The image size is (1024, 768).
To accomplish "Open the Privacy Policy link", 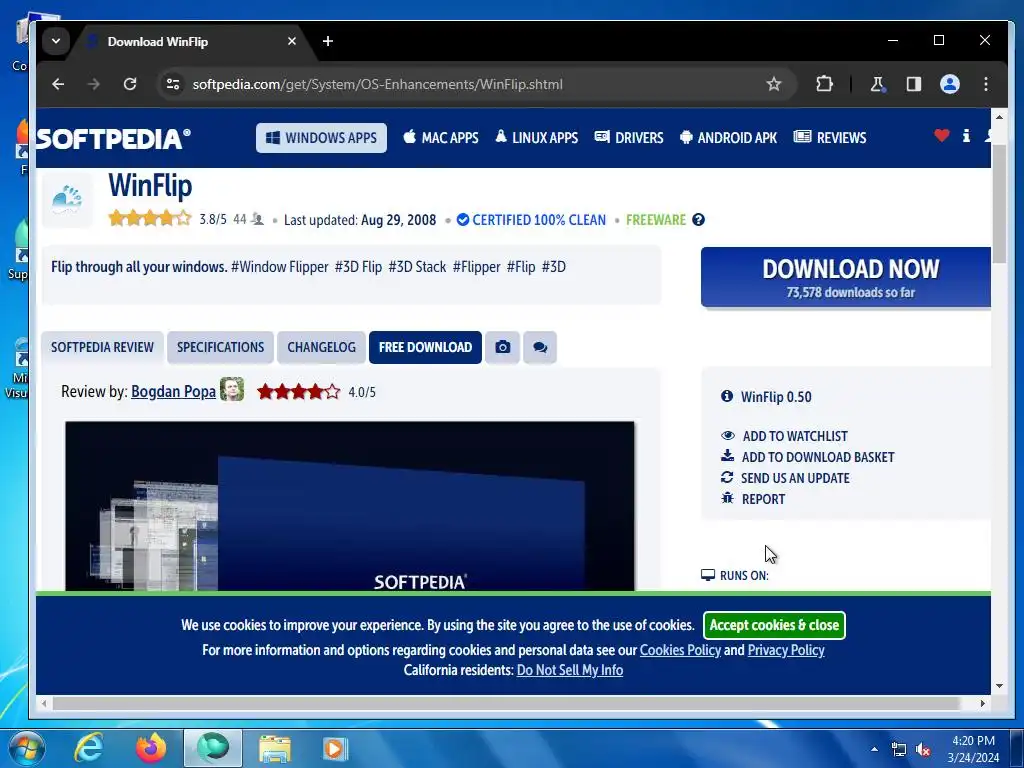I will click(x=786, y=650).
